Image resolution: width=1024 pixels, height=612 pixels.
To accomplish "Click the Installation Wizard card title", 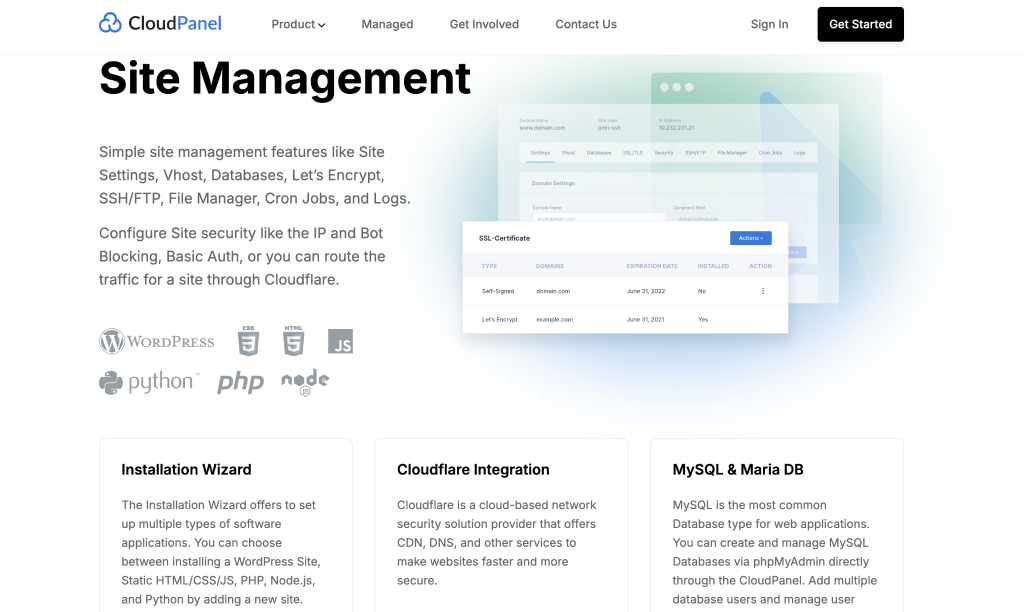I will (186, 470).
